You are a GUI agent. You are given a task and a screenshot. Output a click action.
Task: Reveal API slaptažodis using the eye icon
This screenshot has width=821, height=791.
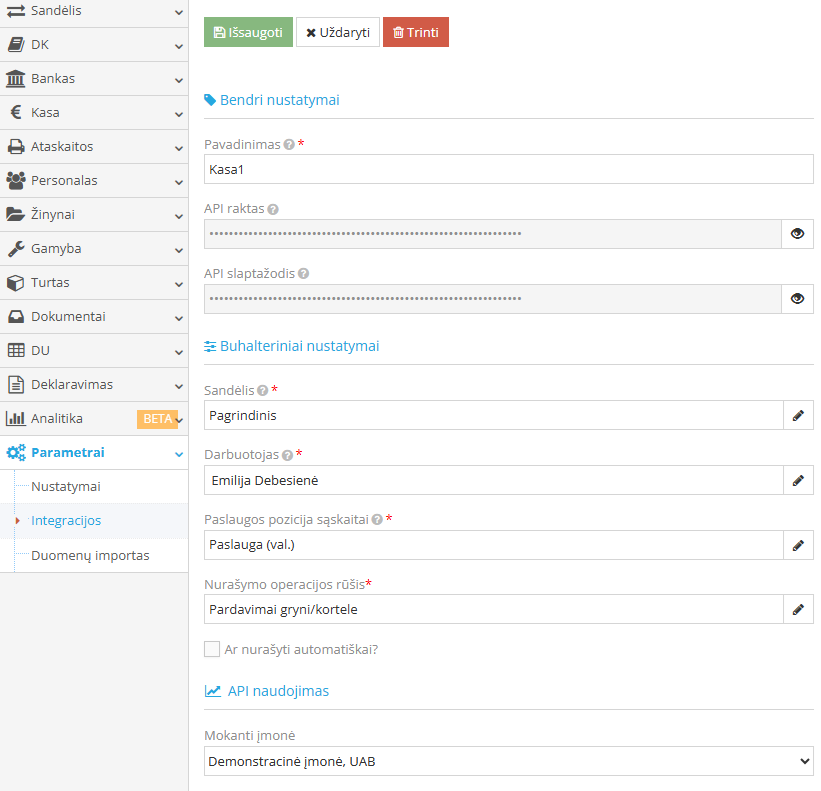point(797,298)
